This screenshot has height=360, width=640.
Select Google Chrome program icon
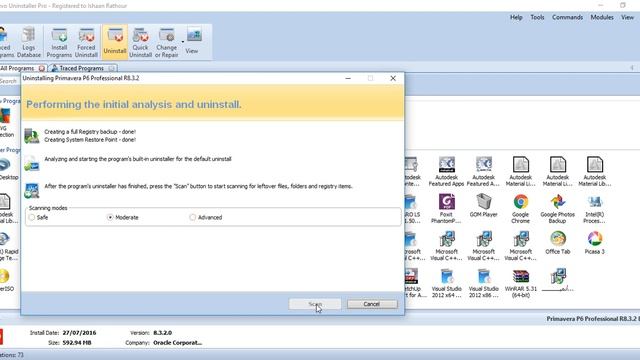520,209
